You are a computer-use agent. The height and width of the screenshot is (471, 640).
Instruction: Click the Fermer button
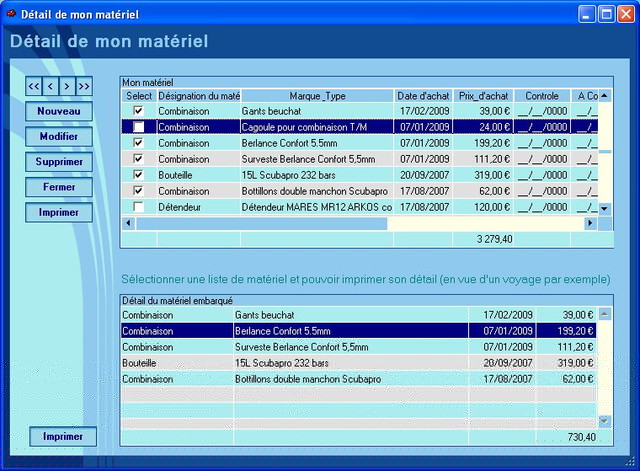tap(59, 187)
